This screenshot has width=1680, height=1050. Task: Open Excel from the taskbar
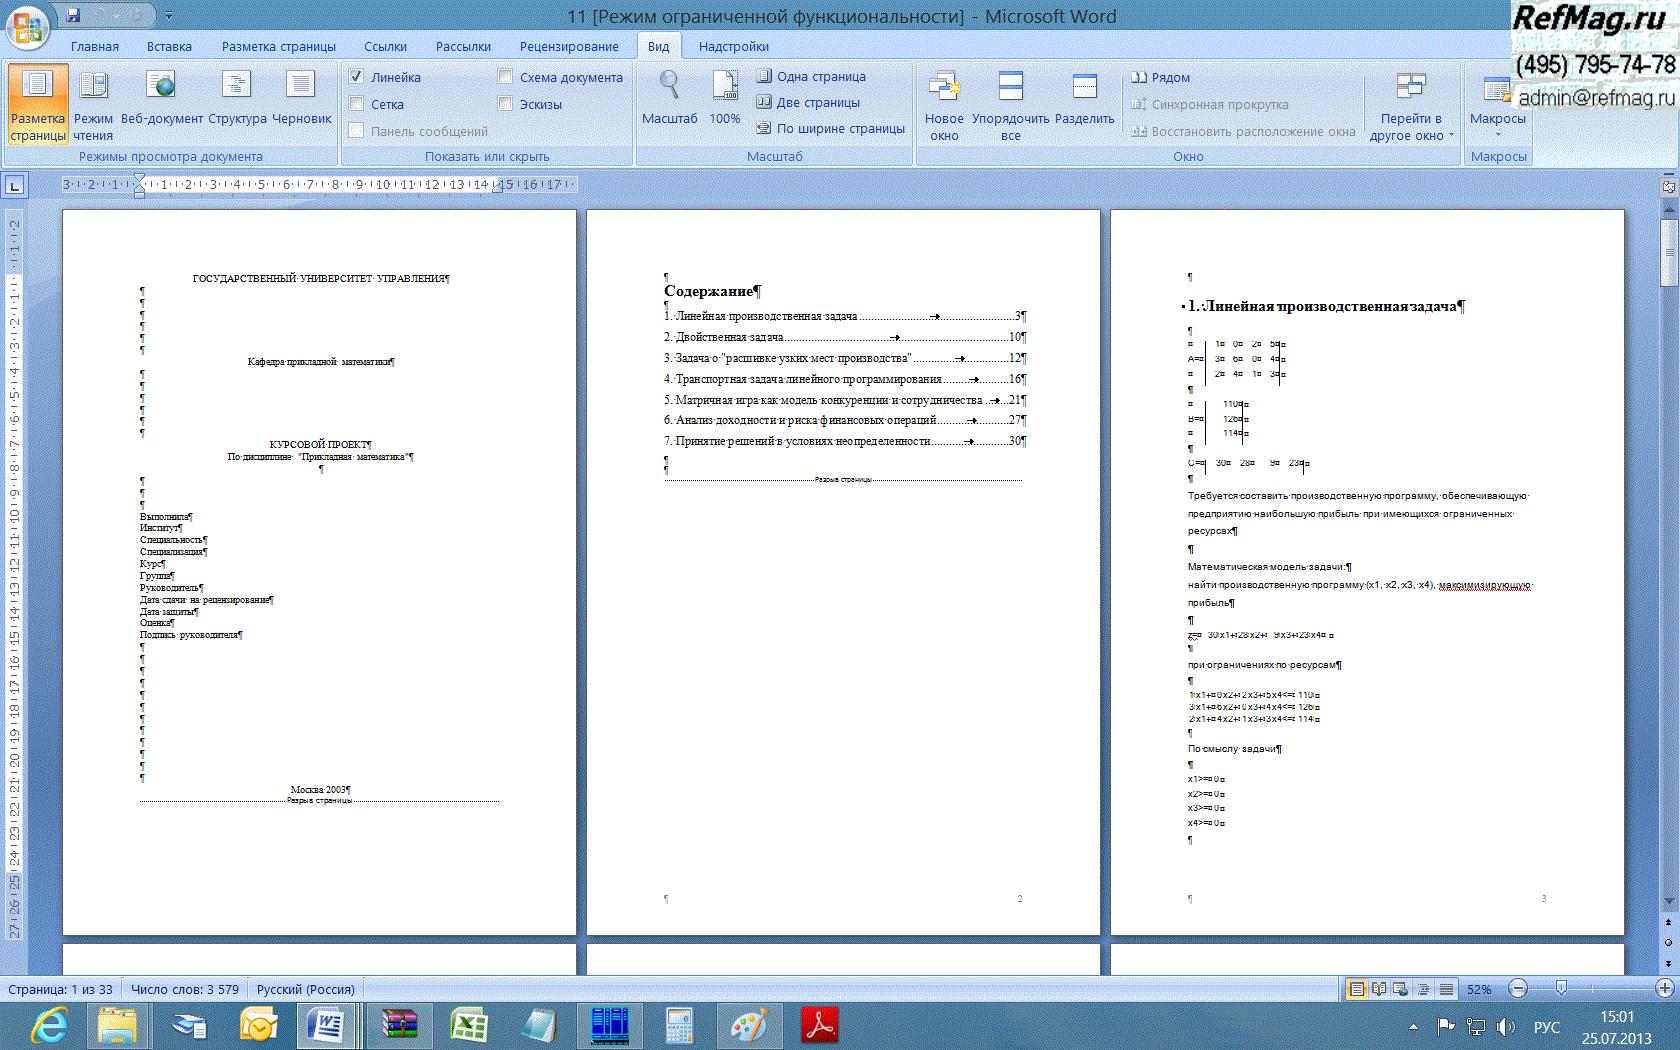(x=468, y=1026)
